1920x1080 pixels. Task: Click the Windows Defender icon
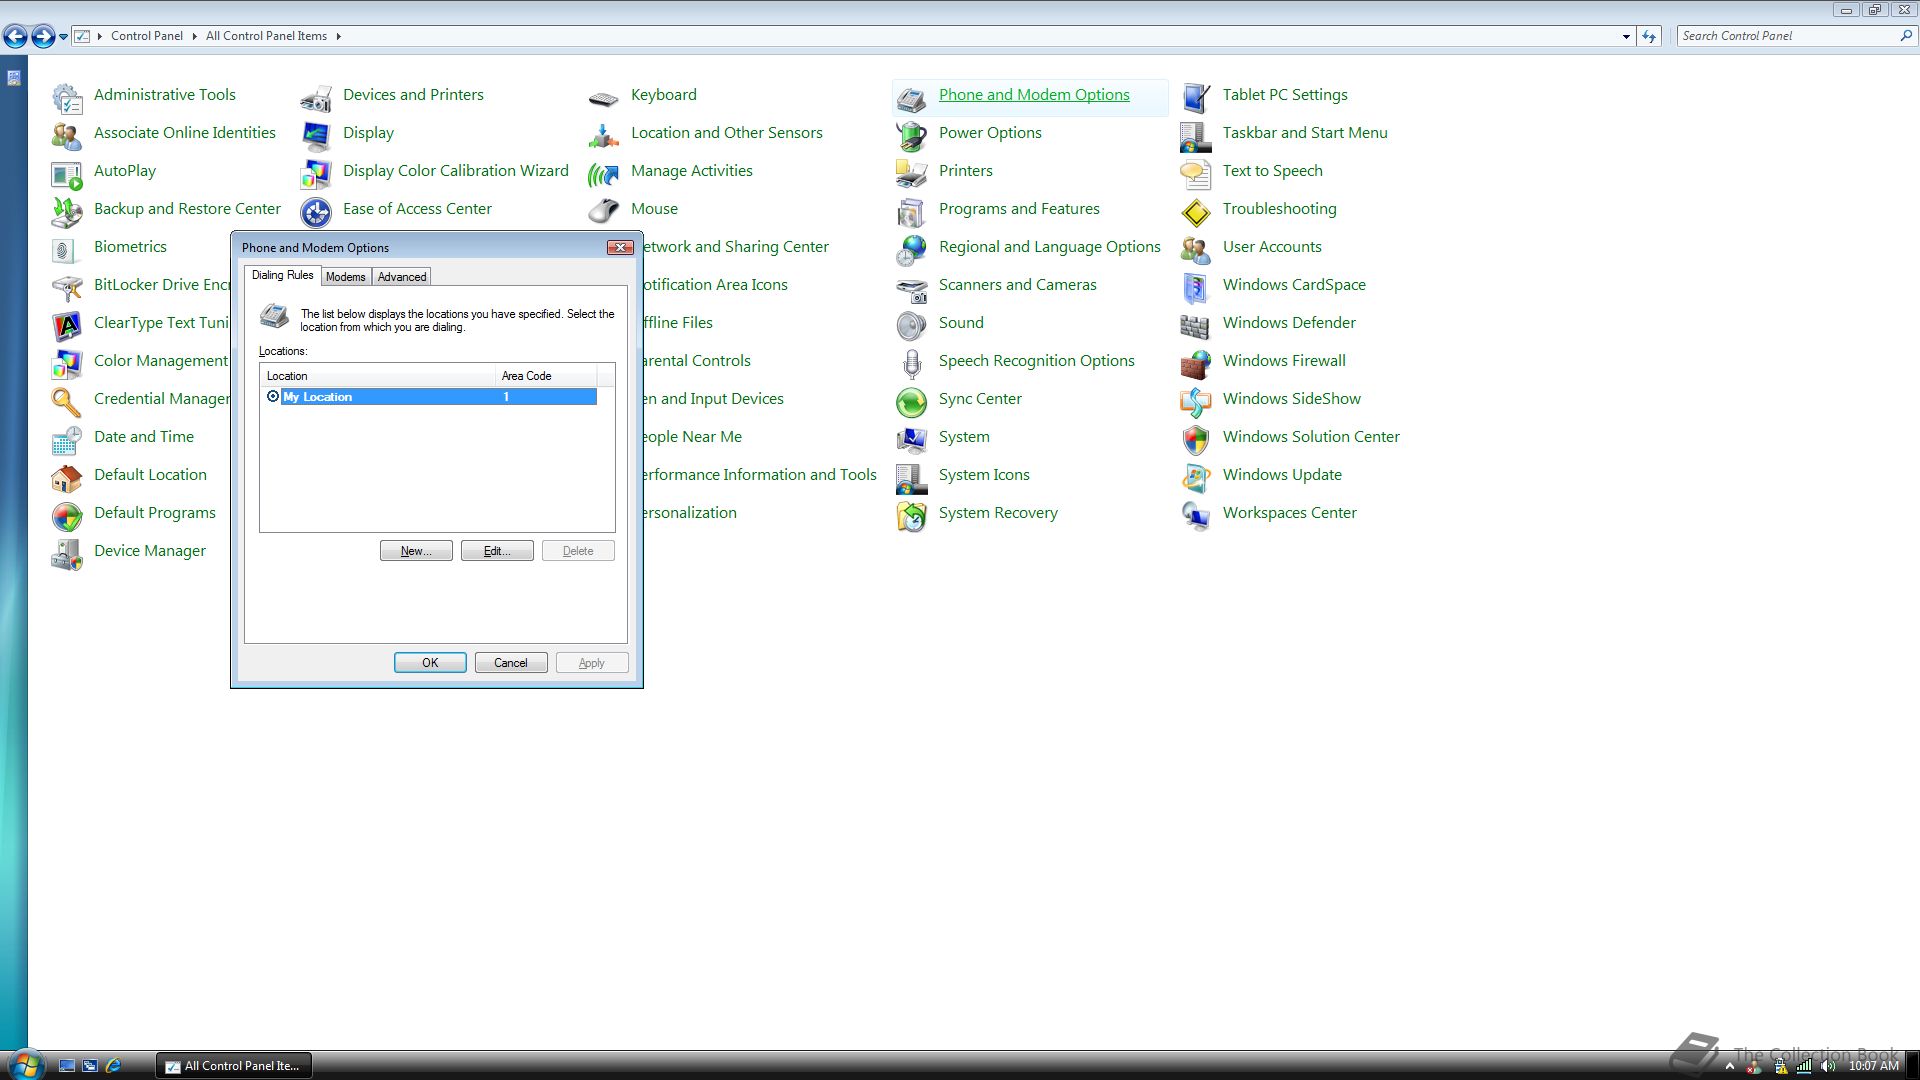pos(1196,326)
